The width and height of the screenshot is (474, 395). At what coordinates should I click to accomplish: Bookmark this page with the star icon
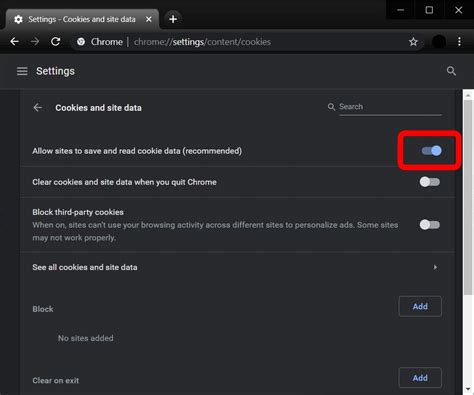click(413, 42)
